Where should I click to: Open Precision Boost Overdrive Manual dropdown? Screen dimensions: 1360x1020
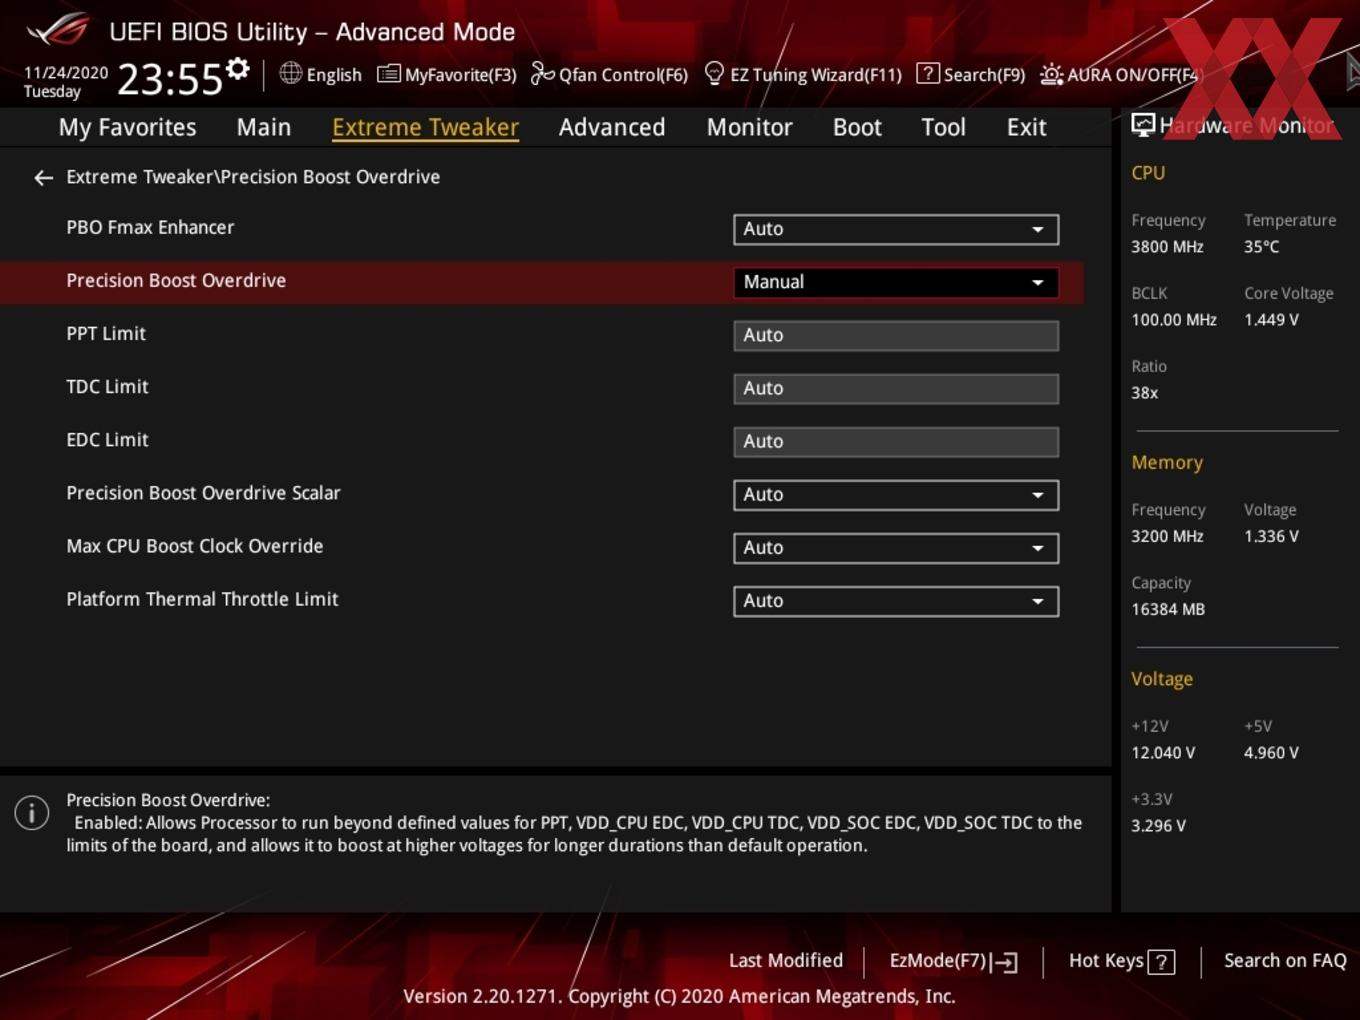(x=896, y=282)
